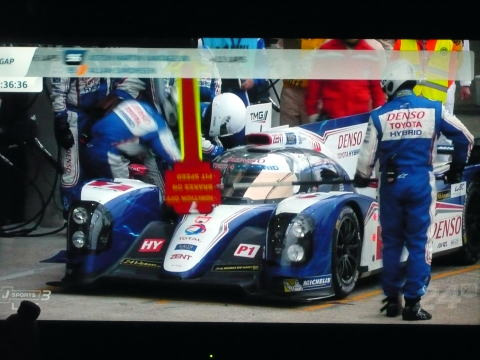Click the large DENSO text on car side

click(447, 228)
